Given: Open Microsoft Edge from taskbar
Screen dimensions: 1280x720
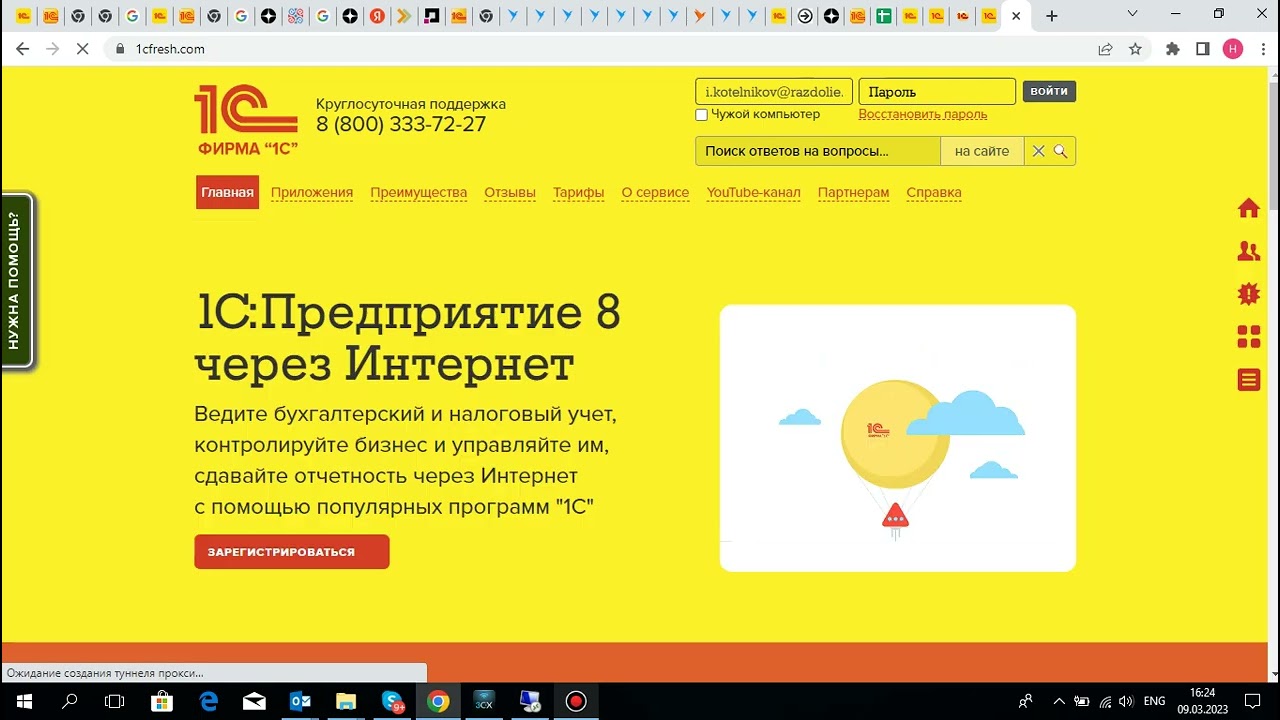Looking at the screenshot, I should coord(208,701).
